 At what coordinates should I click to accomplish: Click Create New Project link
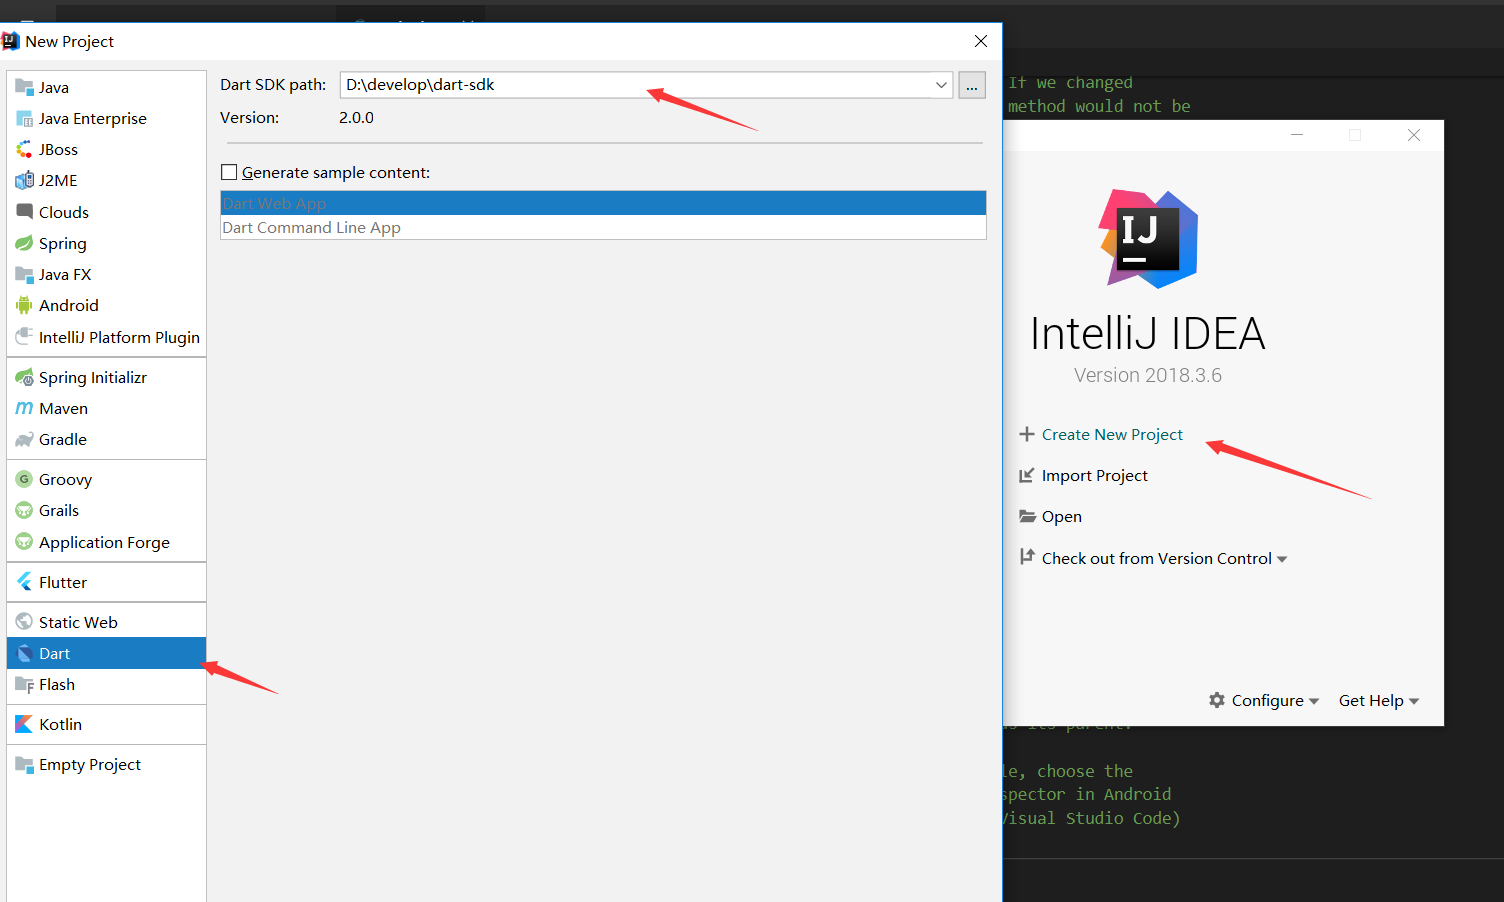(x=1112, y=434)
